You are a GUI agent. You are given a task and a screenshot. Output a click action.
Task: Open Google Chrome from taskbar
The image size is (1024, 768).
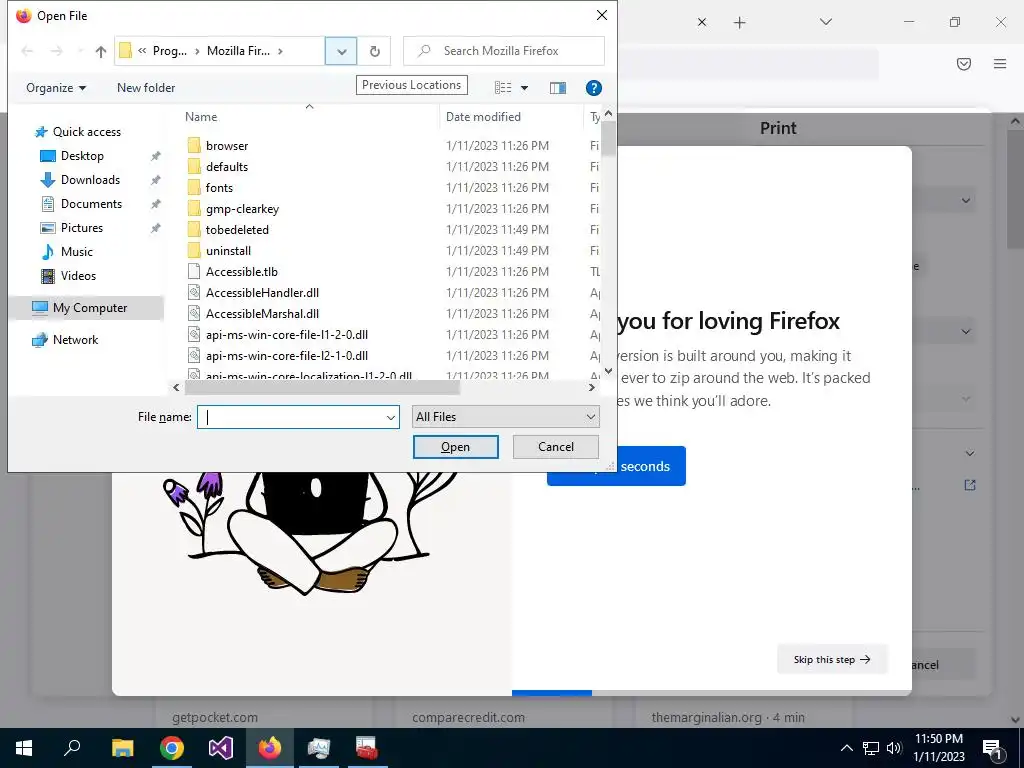[x=172, y=748]
